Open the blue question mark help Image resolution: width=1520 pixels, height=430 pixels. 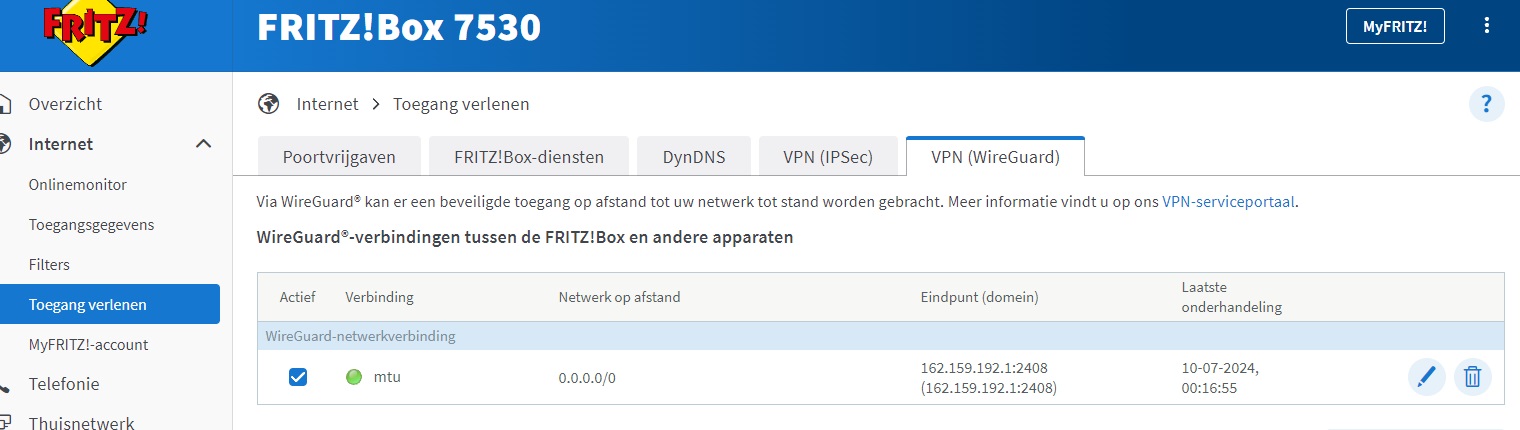tap(1486, 103)
